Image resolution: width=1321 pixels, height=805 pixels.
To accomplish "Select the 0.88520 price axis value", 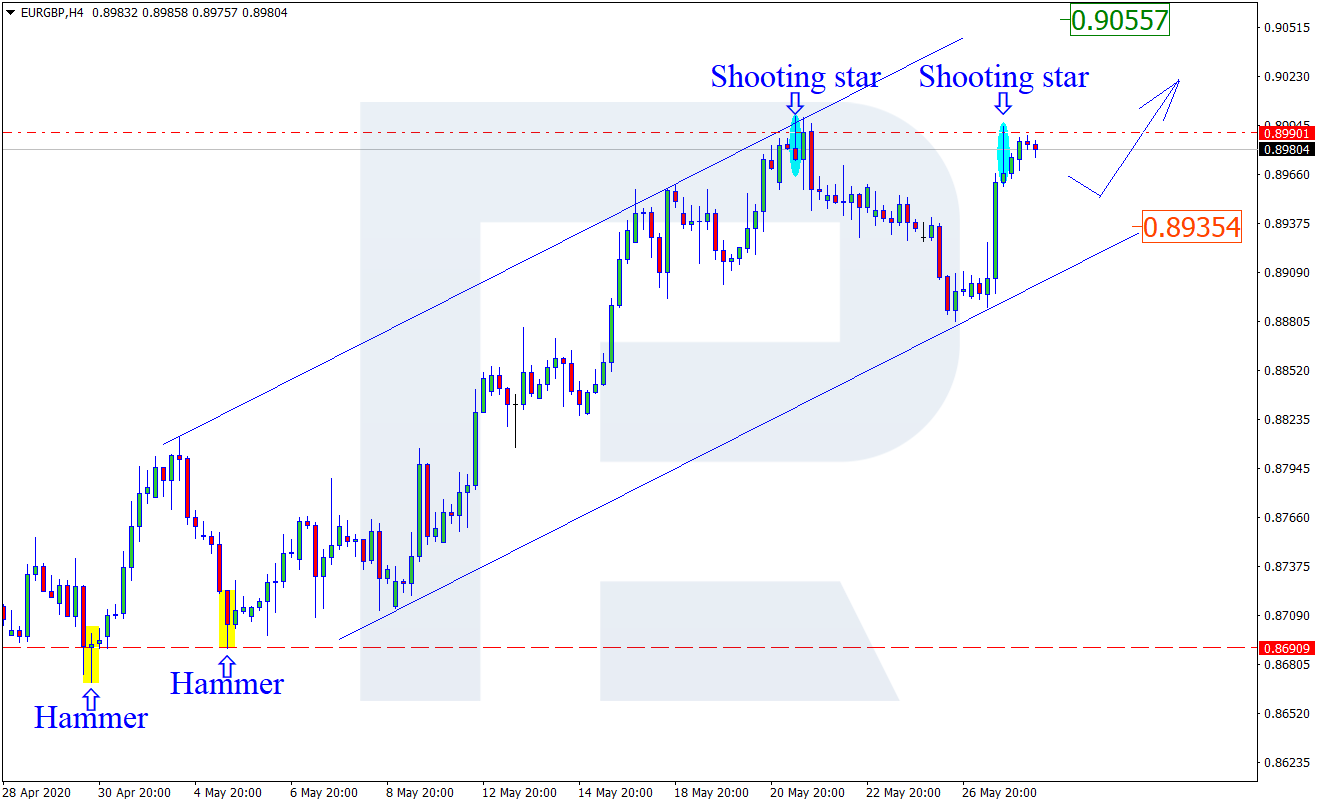I will (x=1286, y=370).
